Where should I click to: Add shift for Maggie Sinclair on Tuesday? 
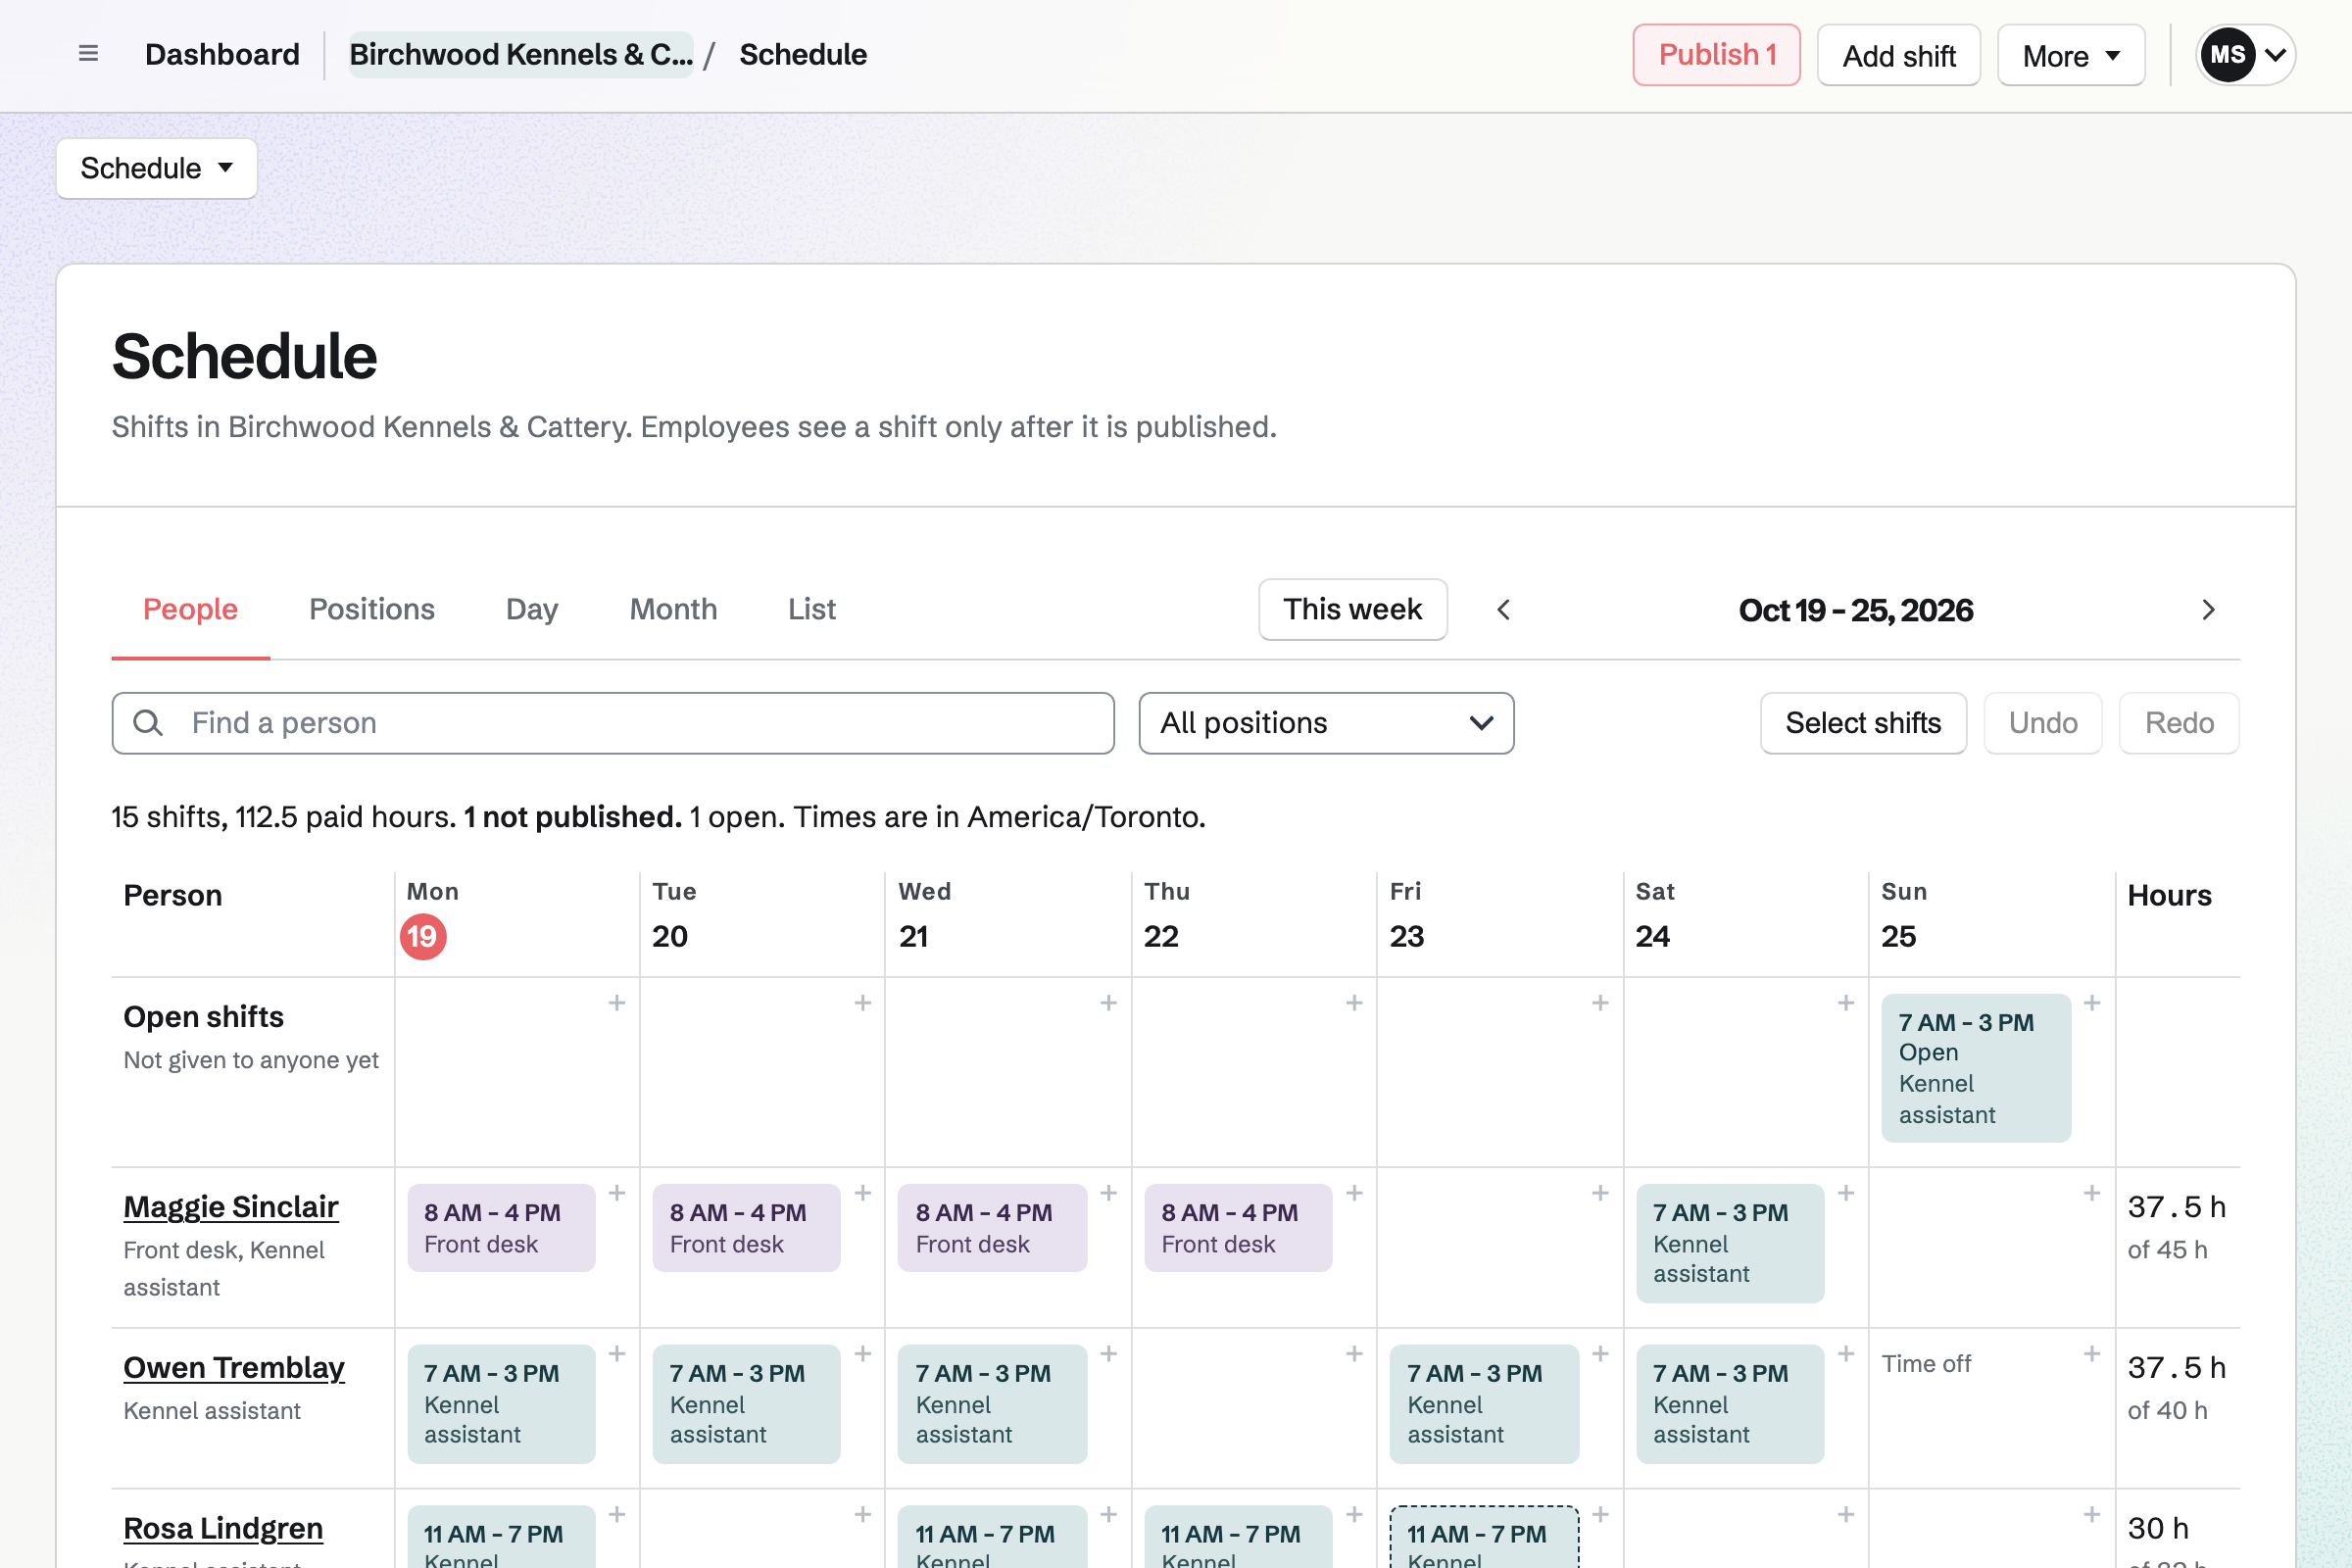tap(862, 1193)
